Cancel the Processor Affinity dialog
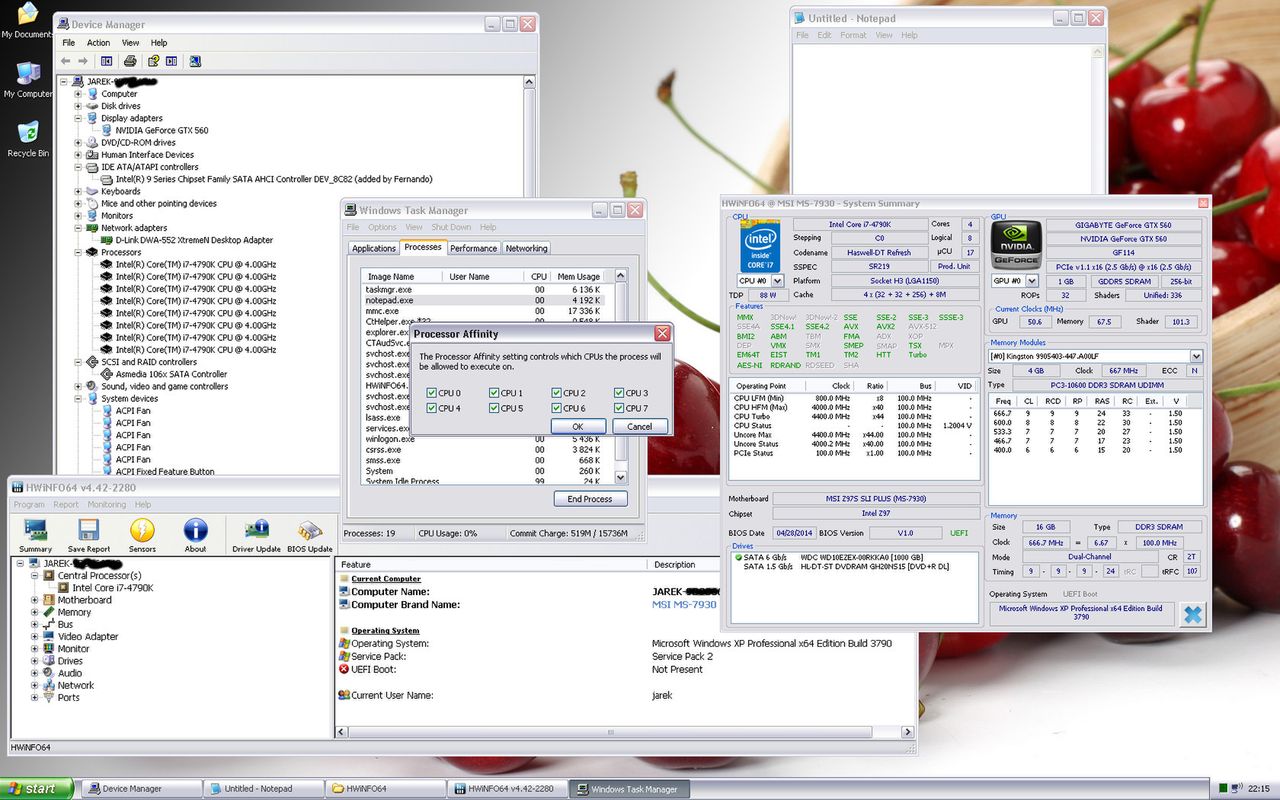The height and width of the screenshot is (800, 1280). (639, 426)
